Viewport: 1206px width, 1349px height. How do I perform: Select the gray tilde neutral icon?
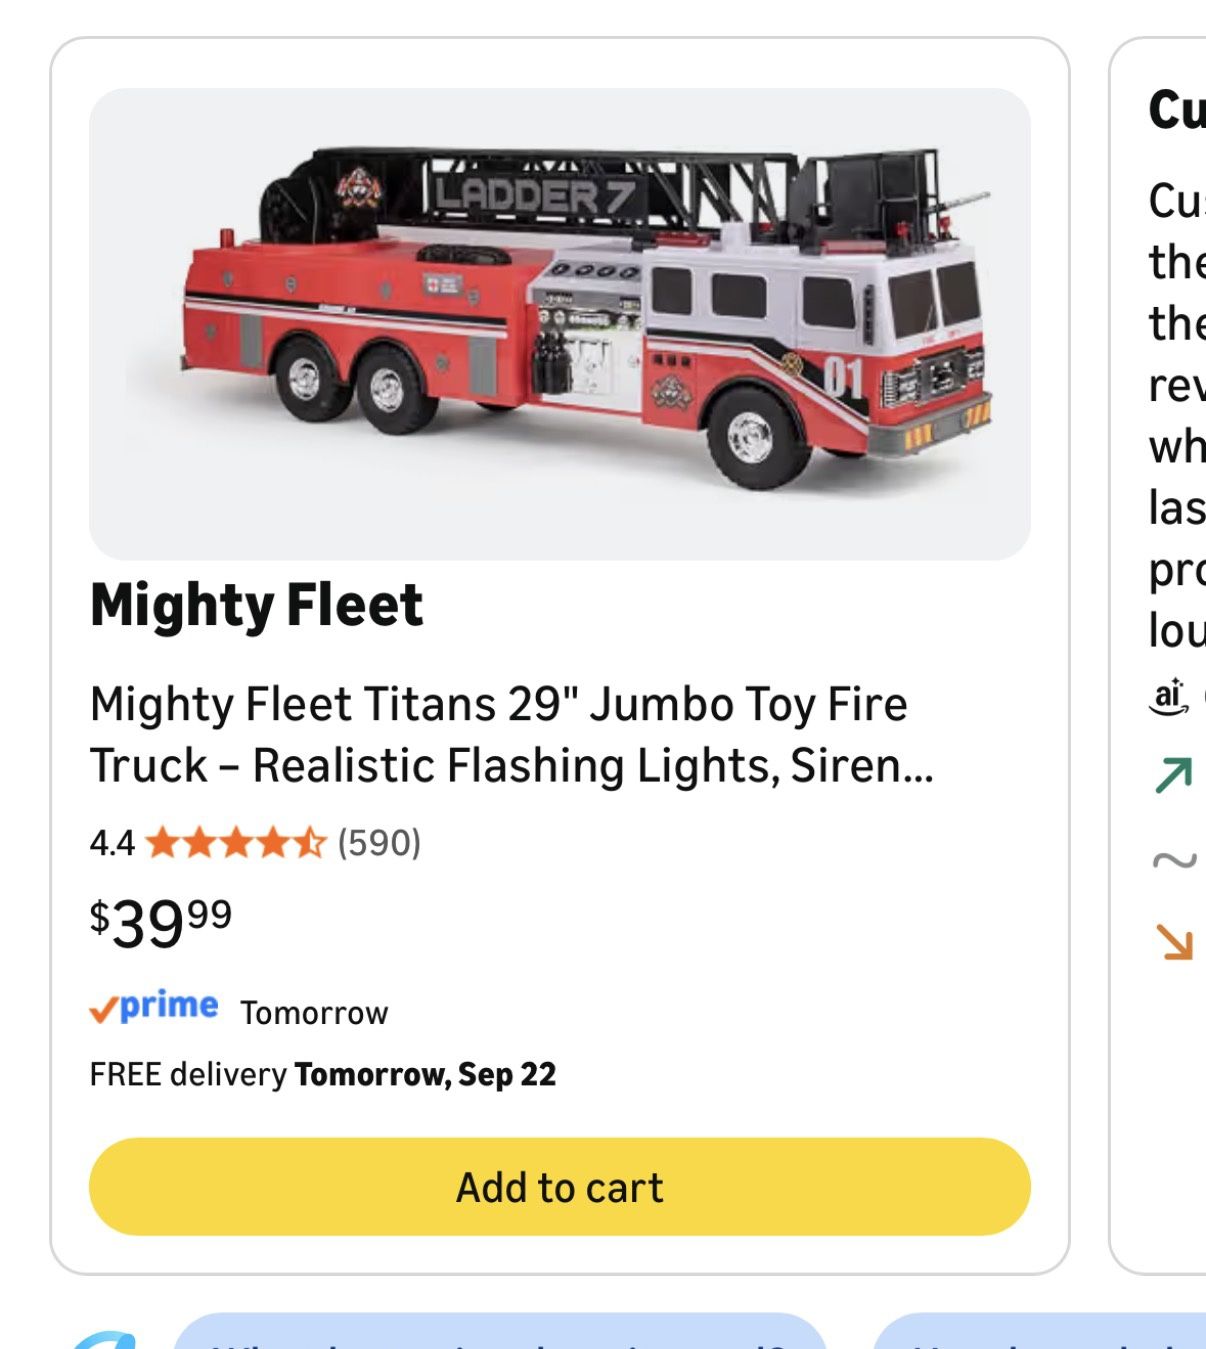point(1174,859)
